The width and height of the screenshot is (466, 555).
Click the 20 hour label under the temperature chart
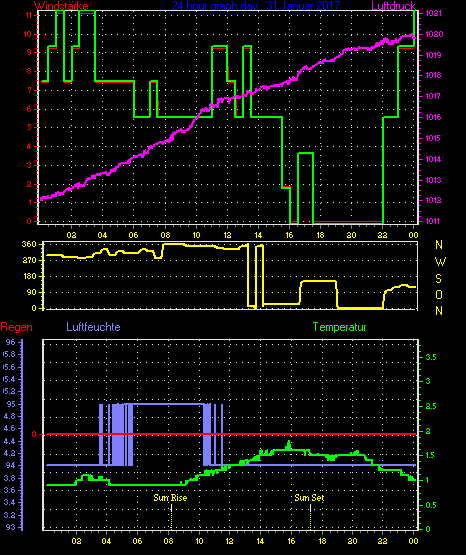coord(352,541)
